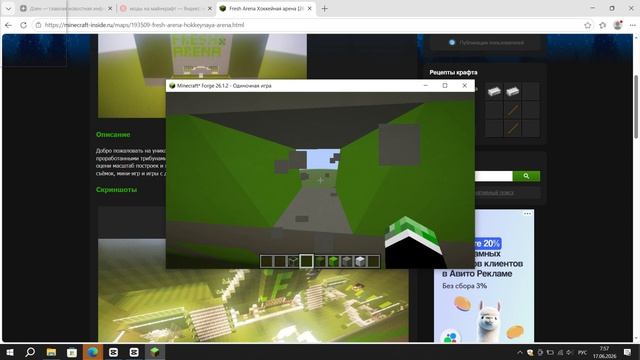
Task: Click the site info icon in address bar
Action: [38, 25]
